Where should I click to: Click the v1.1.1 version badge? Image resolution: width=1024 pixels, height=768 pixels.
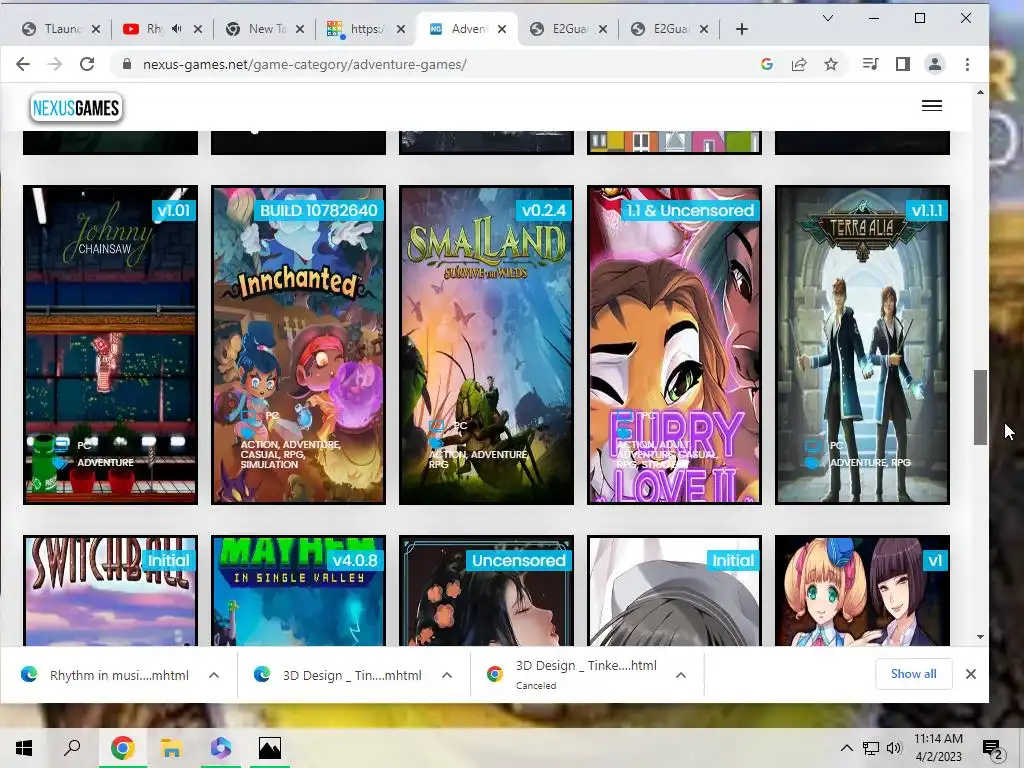coord(927,210)
